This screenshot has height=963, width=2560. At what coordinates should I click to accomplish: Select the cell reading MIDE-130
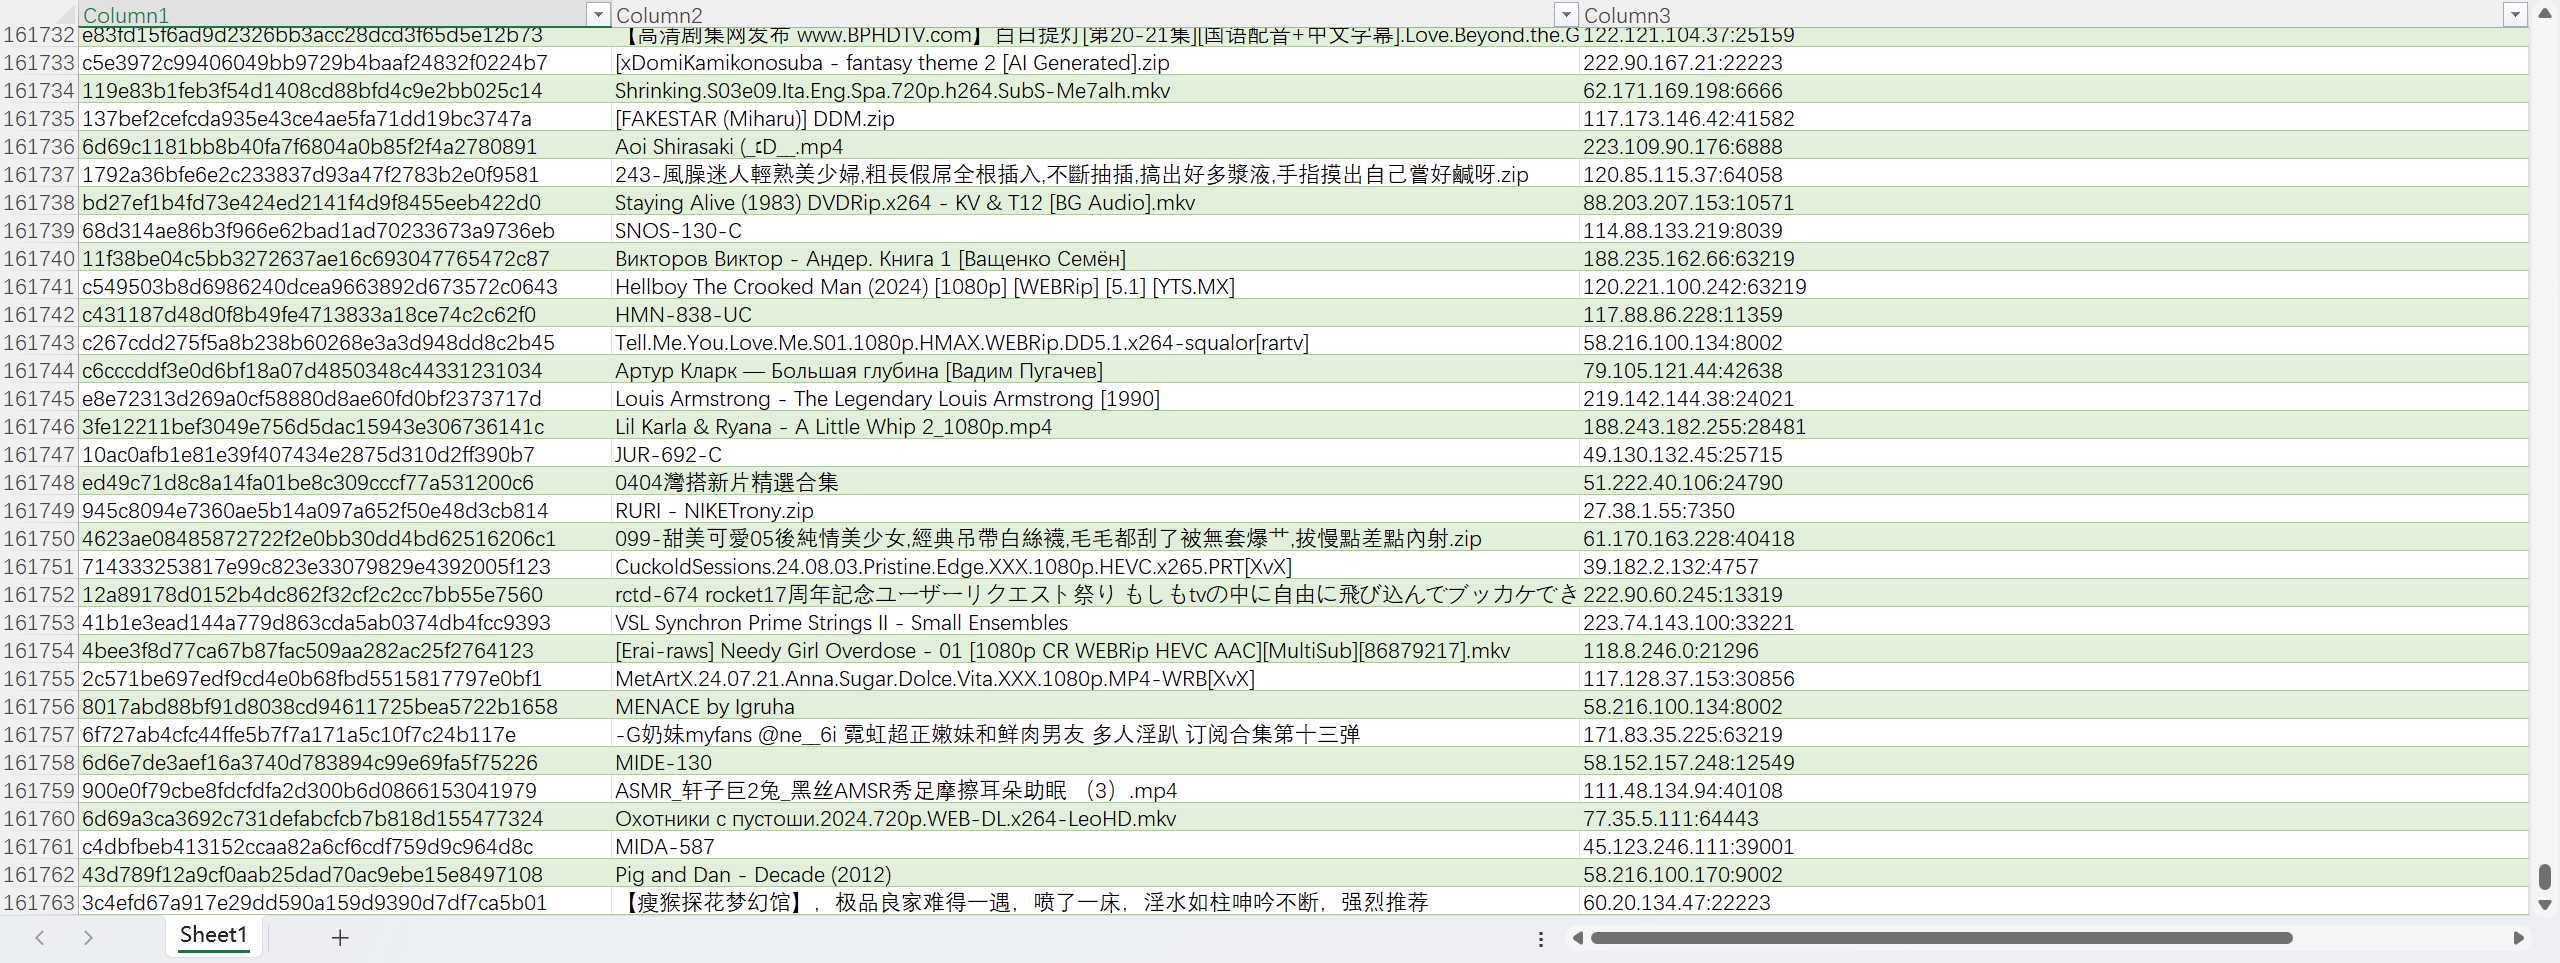point(1095,762)
